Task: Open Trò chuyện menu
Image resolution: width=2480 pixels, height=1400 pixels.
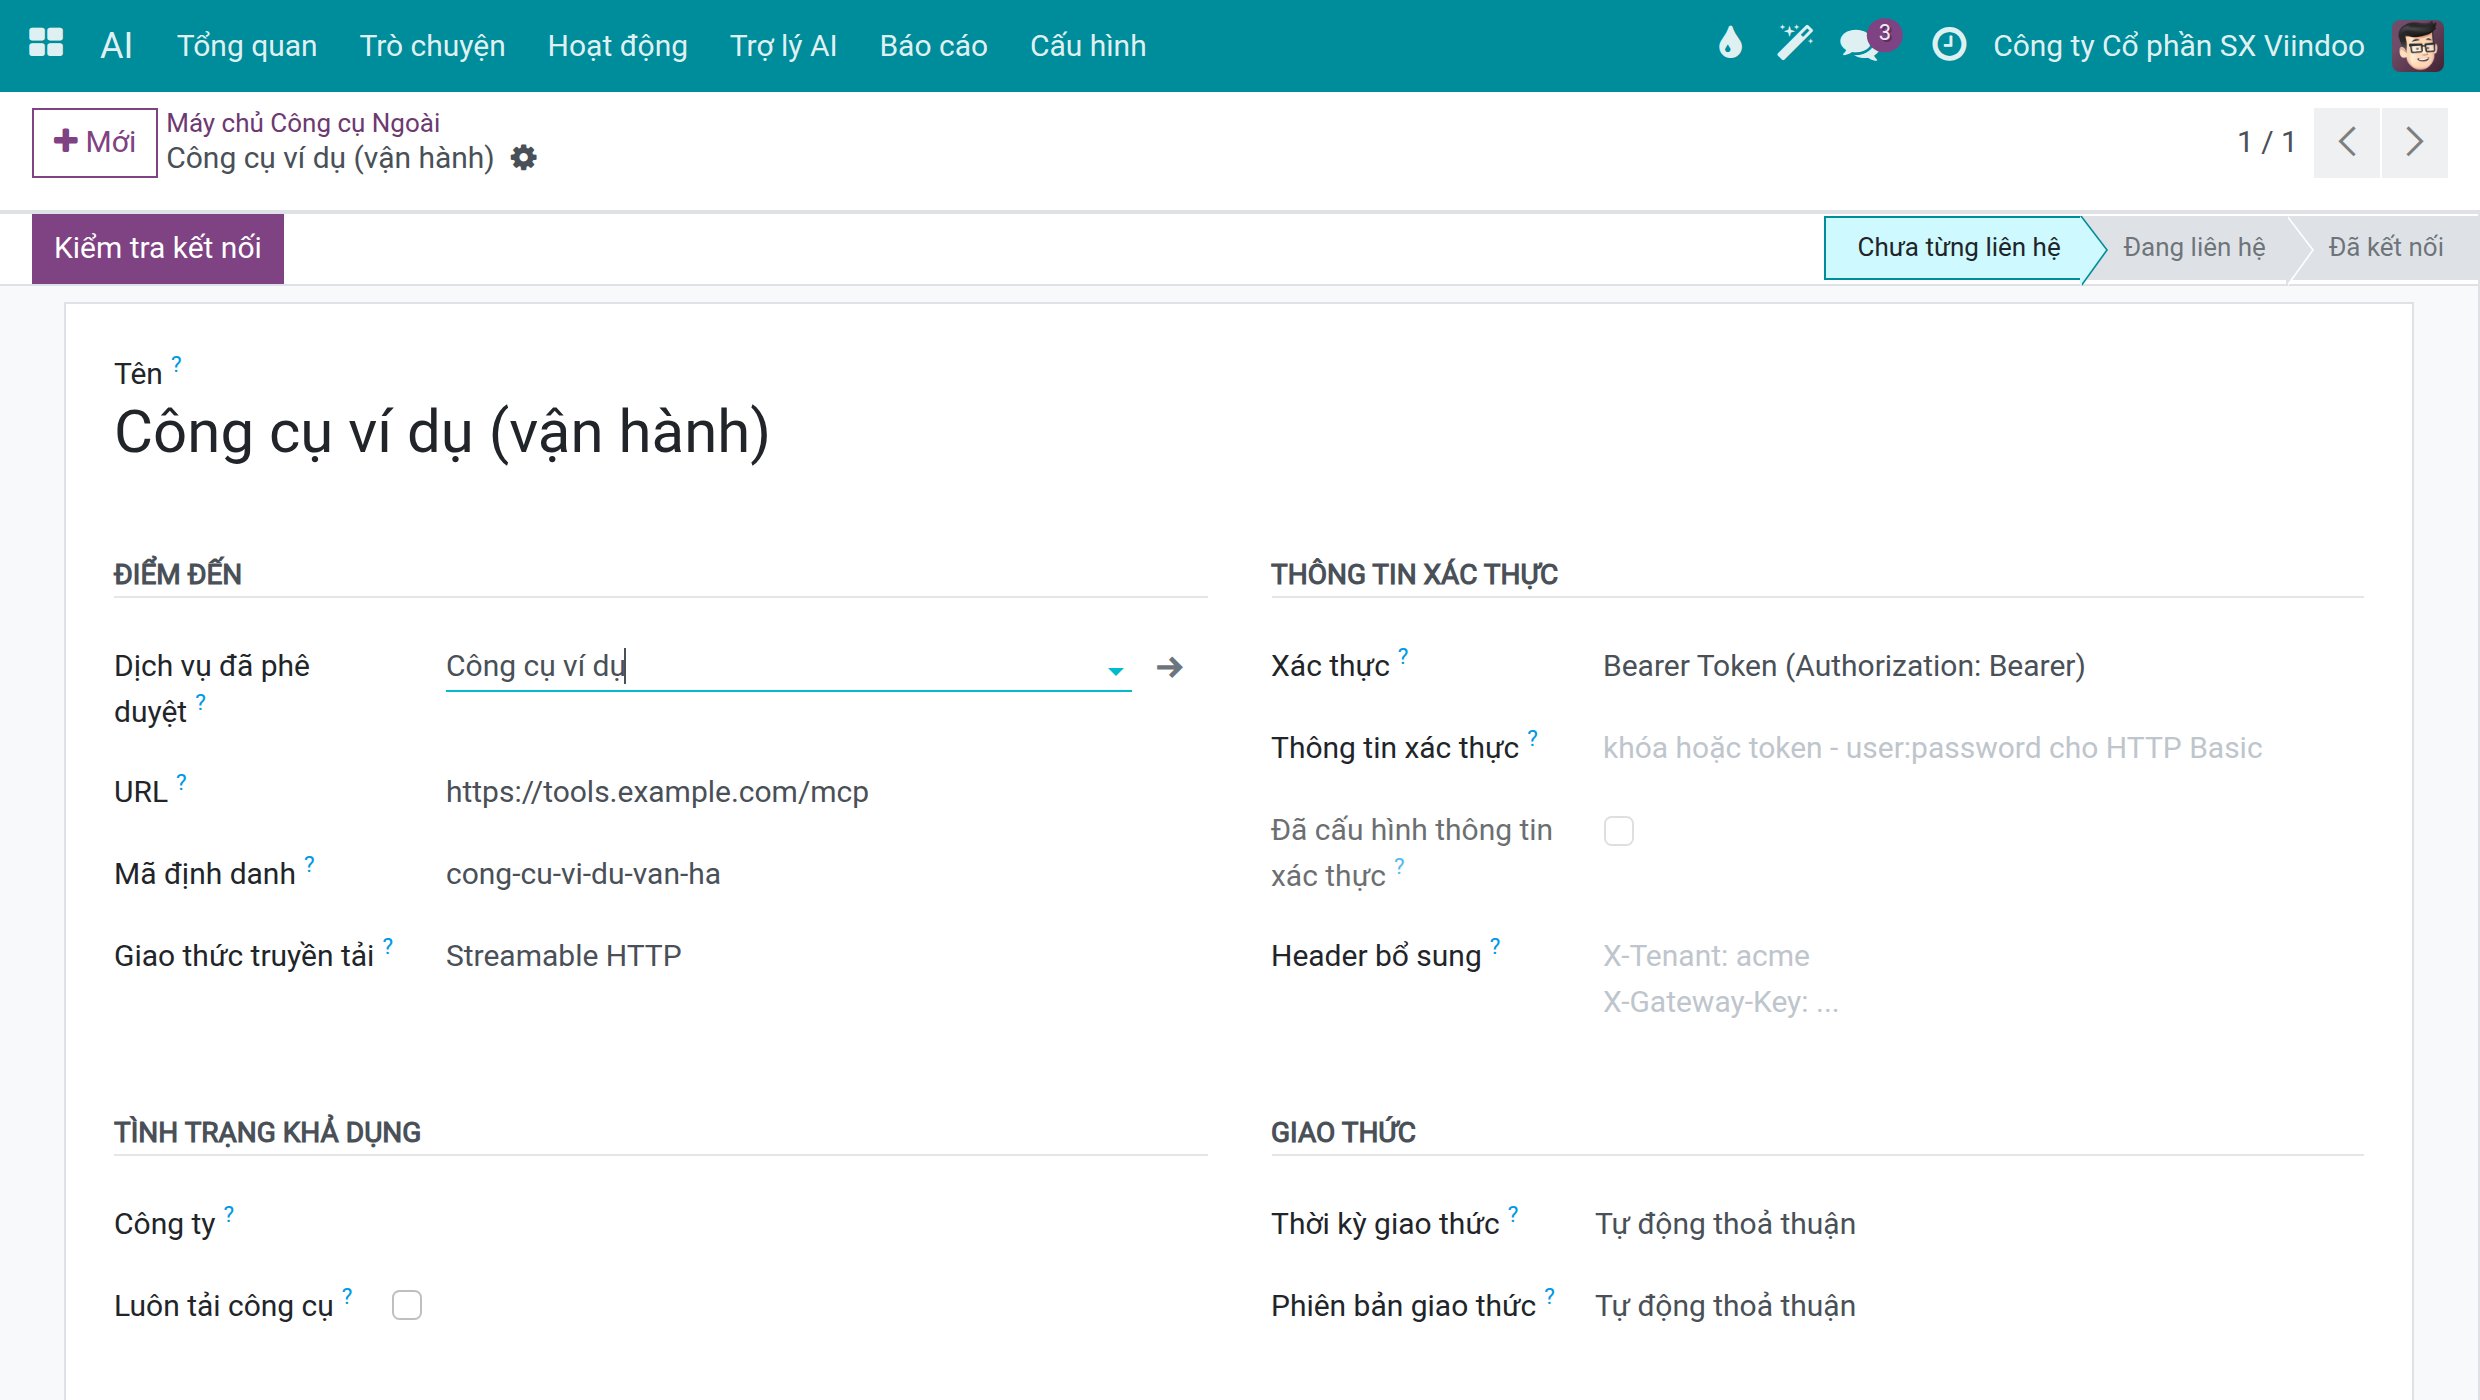Action: point(432,46)
